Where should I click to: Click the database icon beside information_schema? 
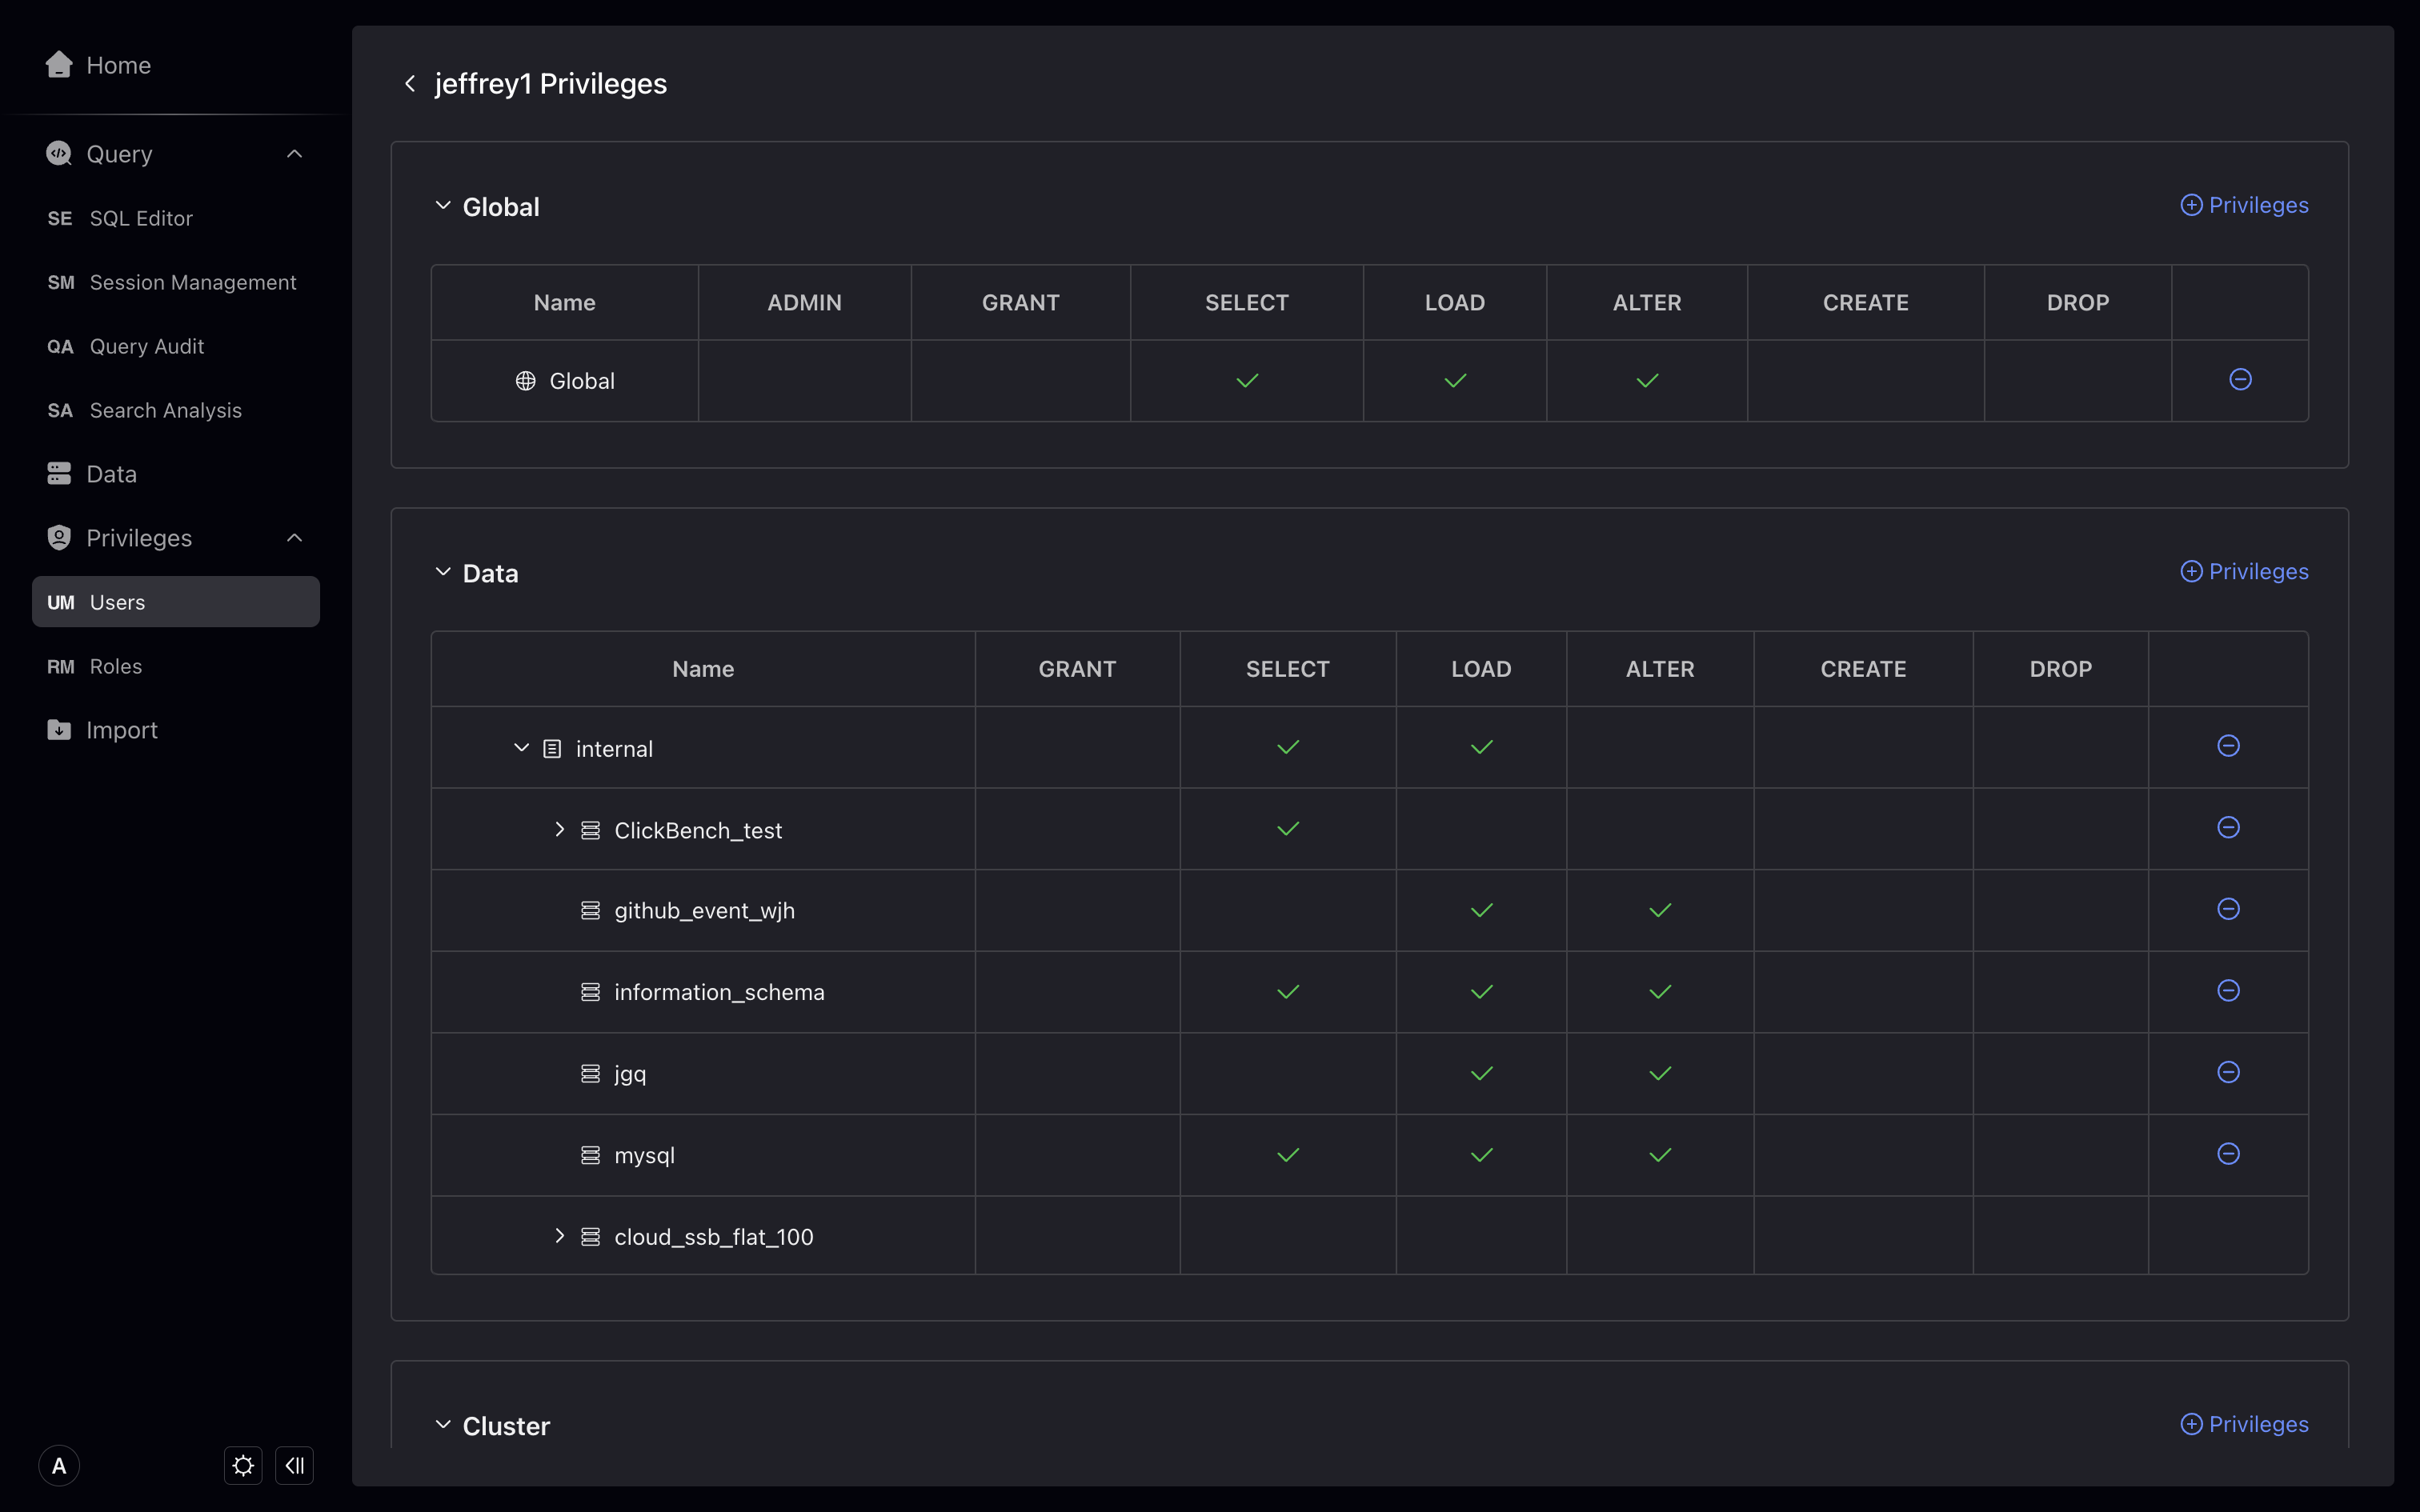tap(591, 992)
